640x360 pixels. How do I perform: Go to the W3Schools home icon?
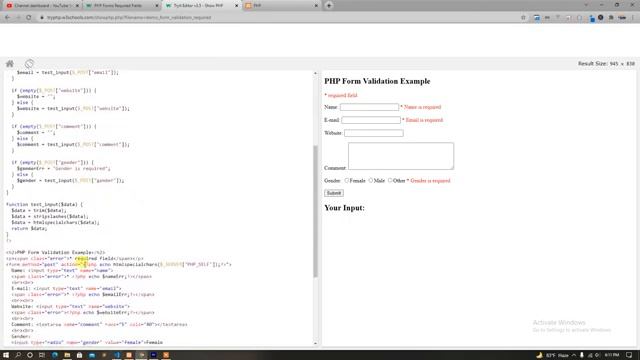click(10, 64)
